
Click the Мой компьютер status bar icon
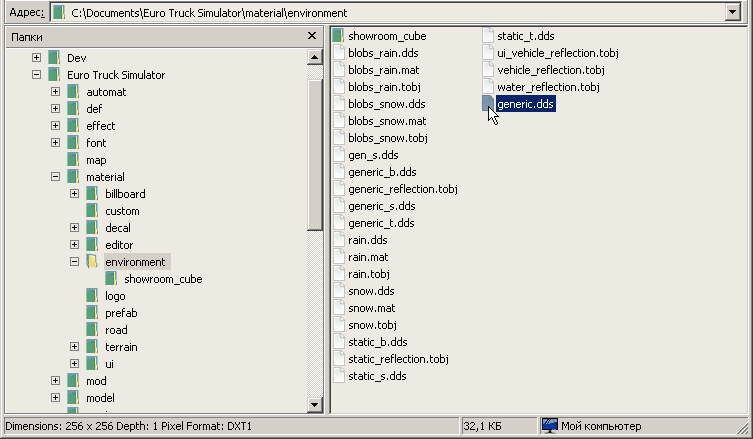point(549,426)
